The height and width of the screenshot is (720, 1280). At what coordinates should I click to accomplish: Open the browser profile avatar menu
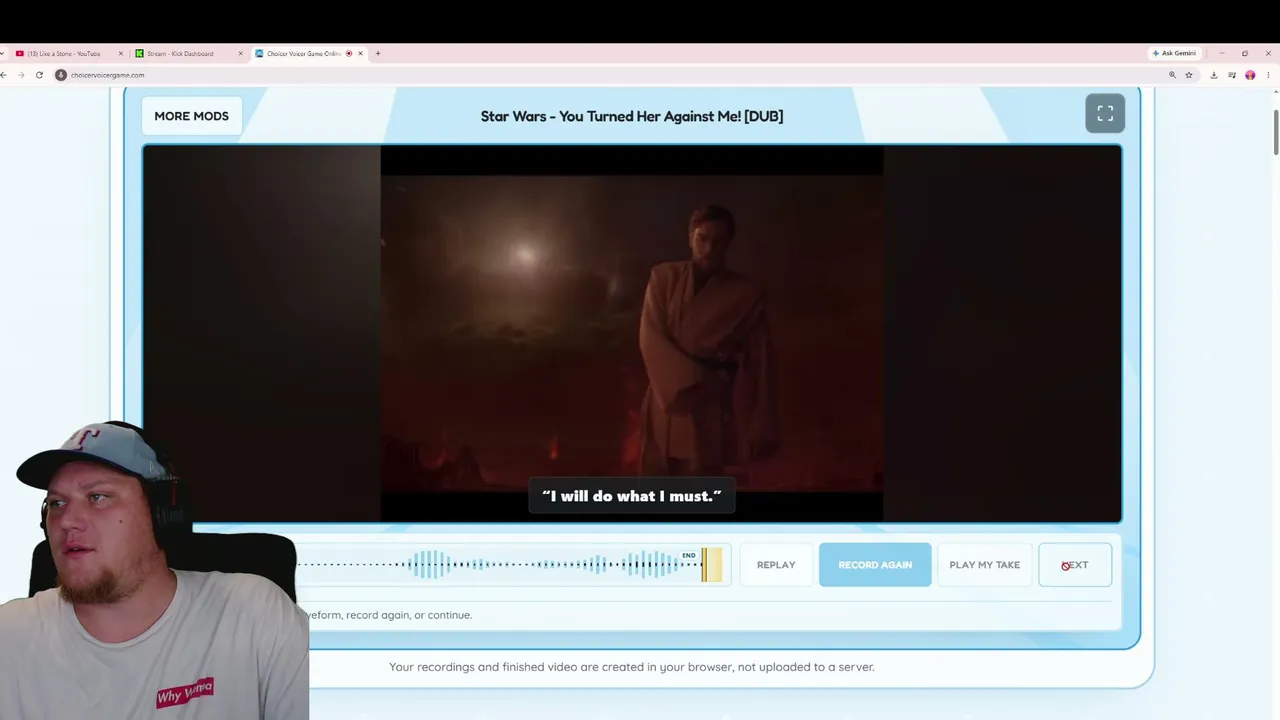[1250, 75]
